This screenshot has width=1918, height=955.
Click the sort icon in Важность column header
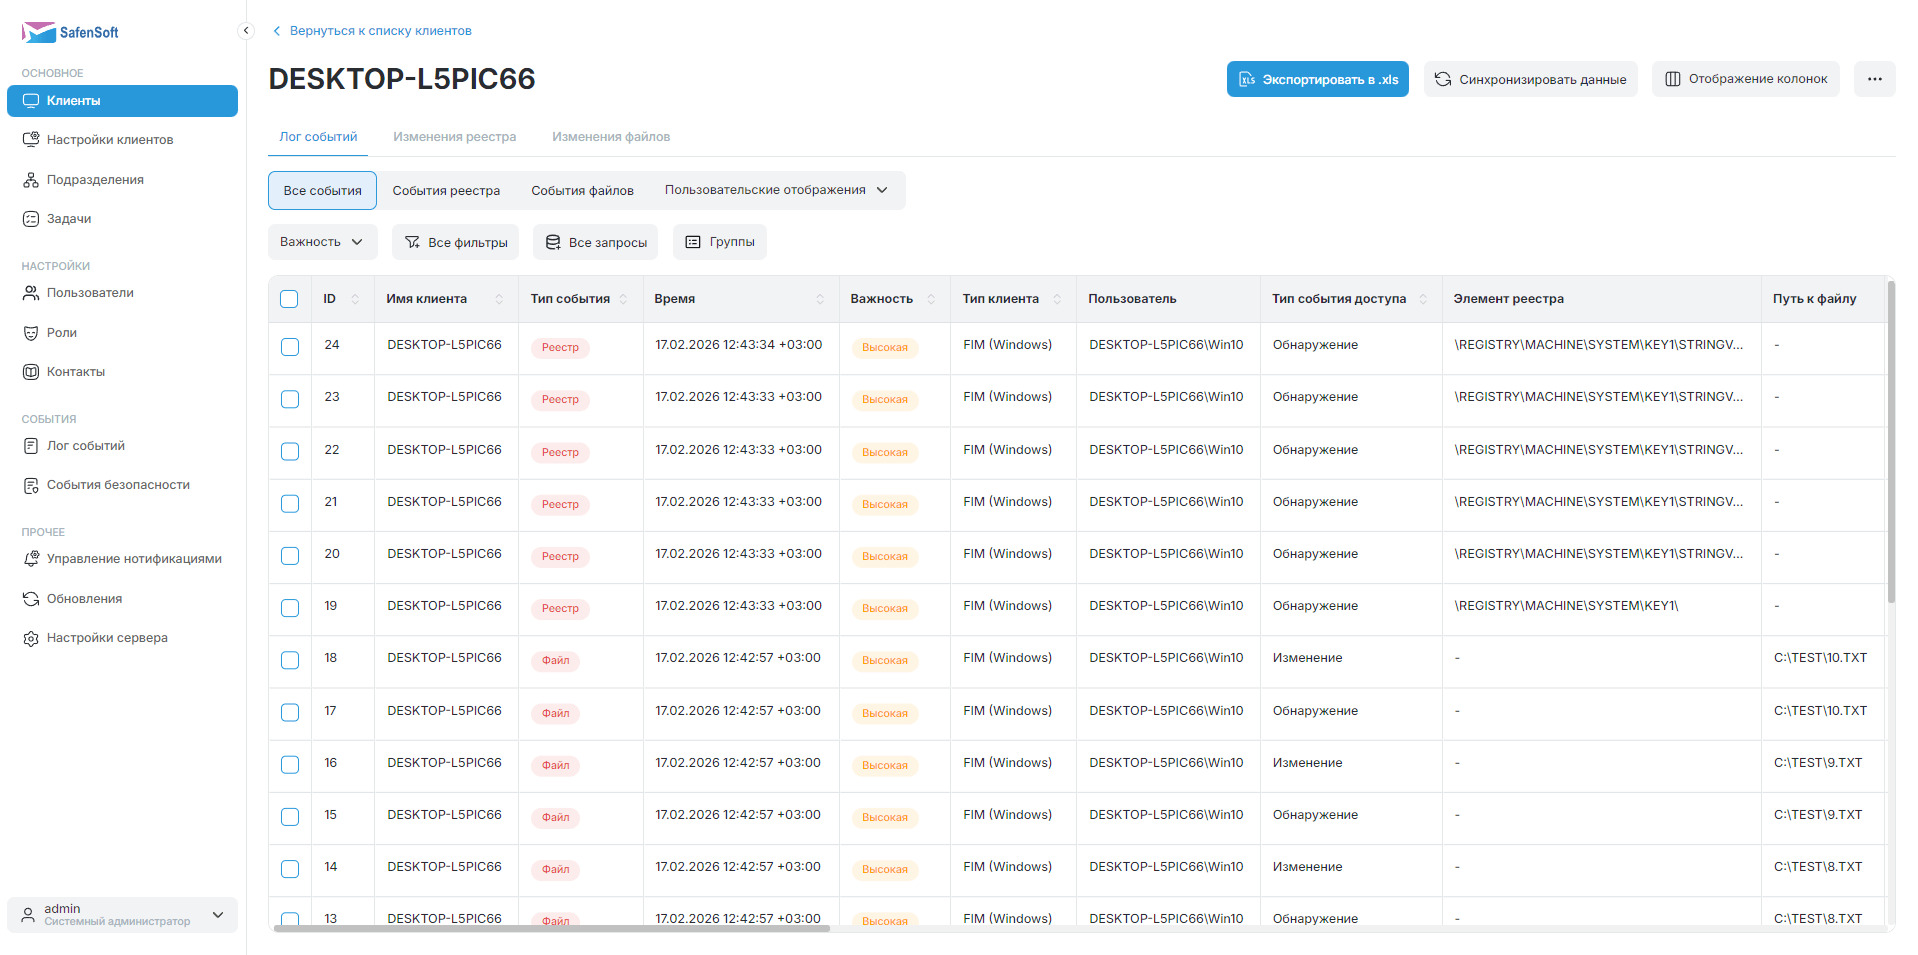[x=931, y=299]
